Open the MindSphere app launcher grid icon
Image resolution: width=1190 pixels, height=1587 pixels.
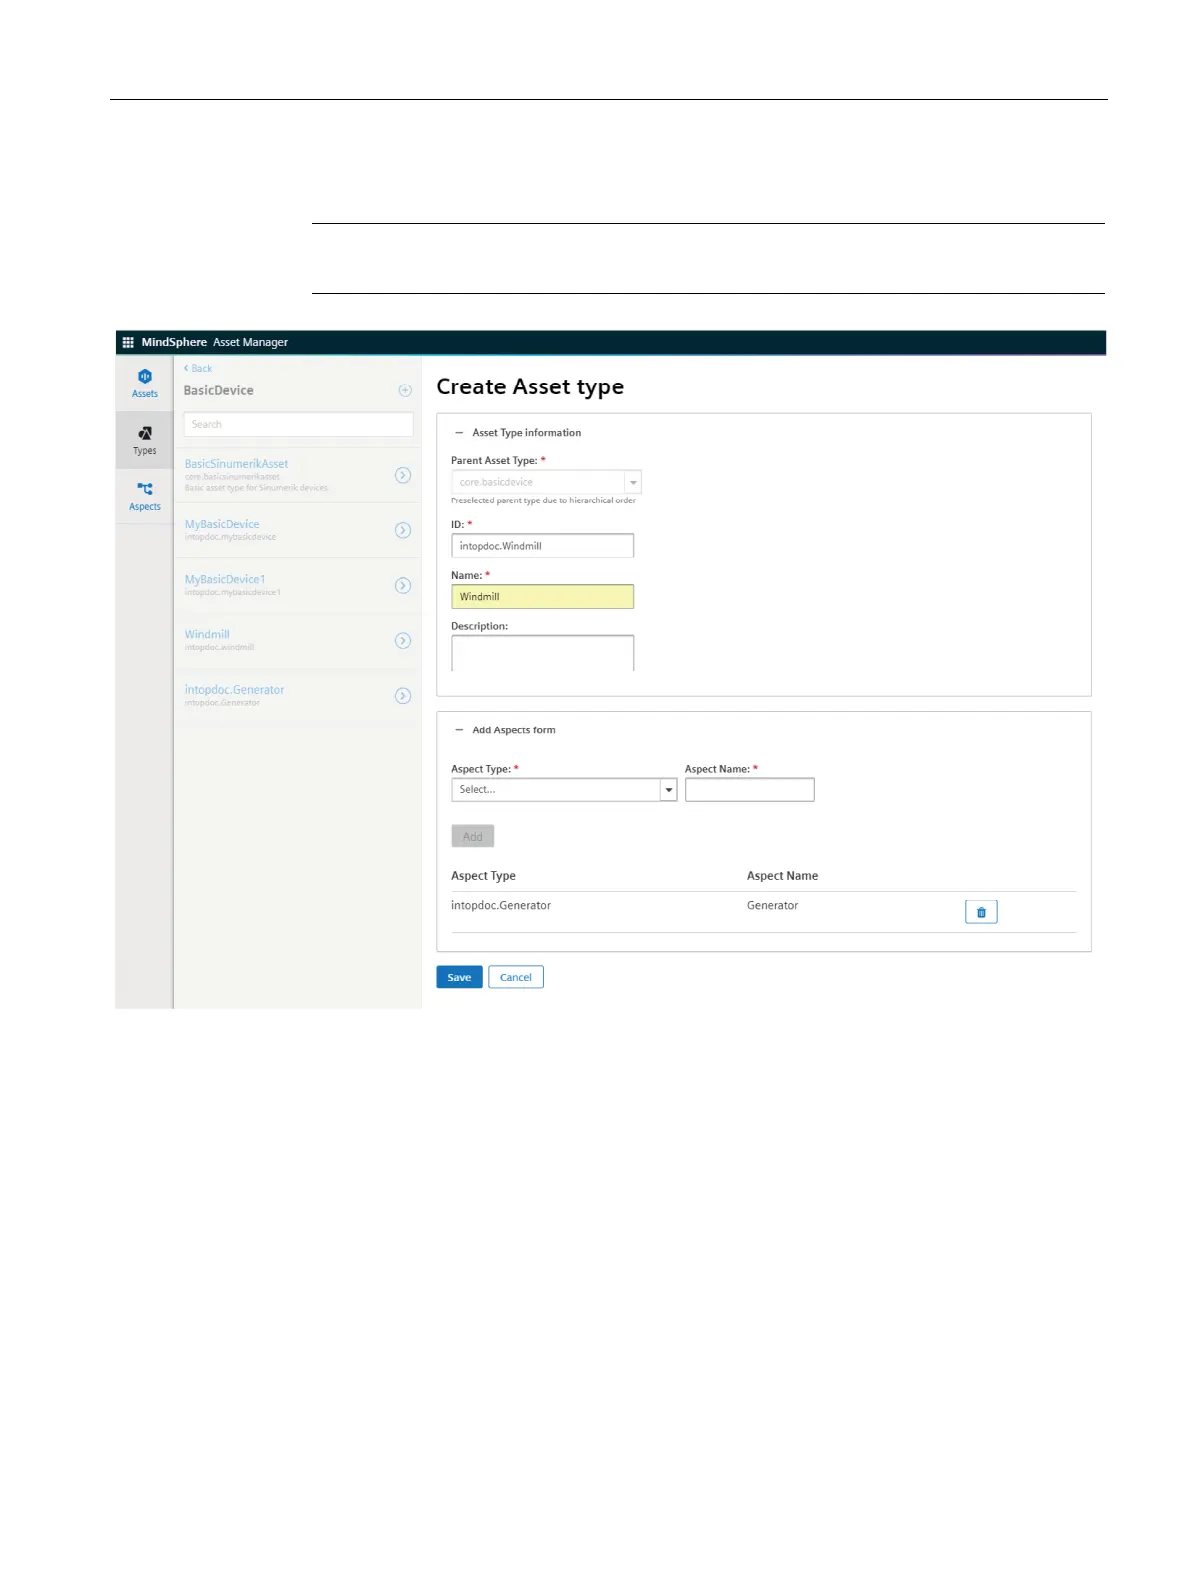[128, 342]
